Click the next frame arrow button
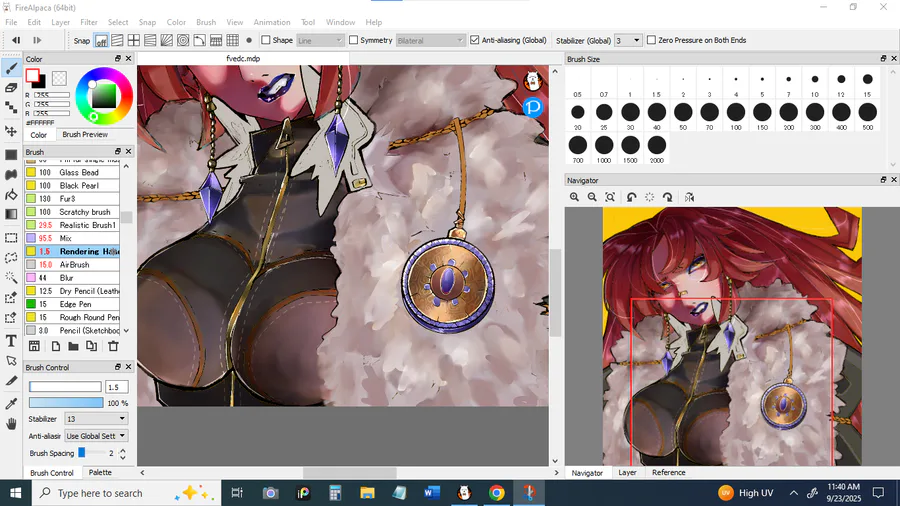This screenshot has width=900, height=506. (x=37, y=40)
